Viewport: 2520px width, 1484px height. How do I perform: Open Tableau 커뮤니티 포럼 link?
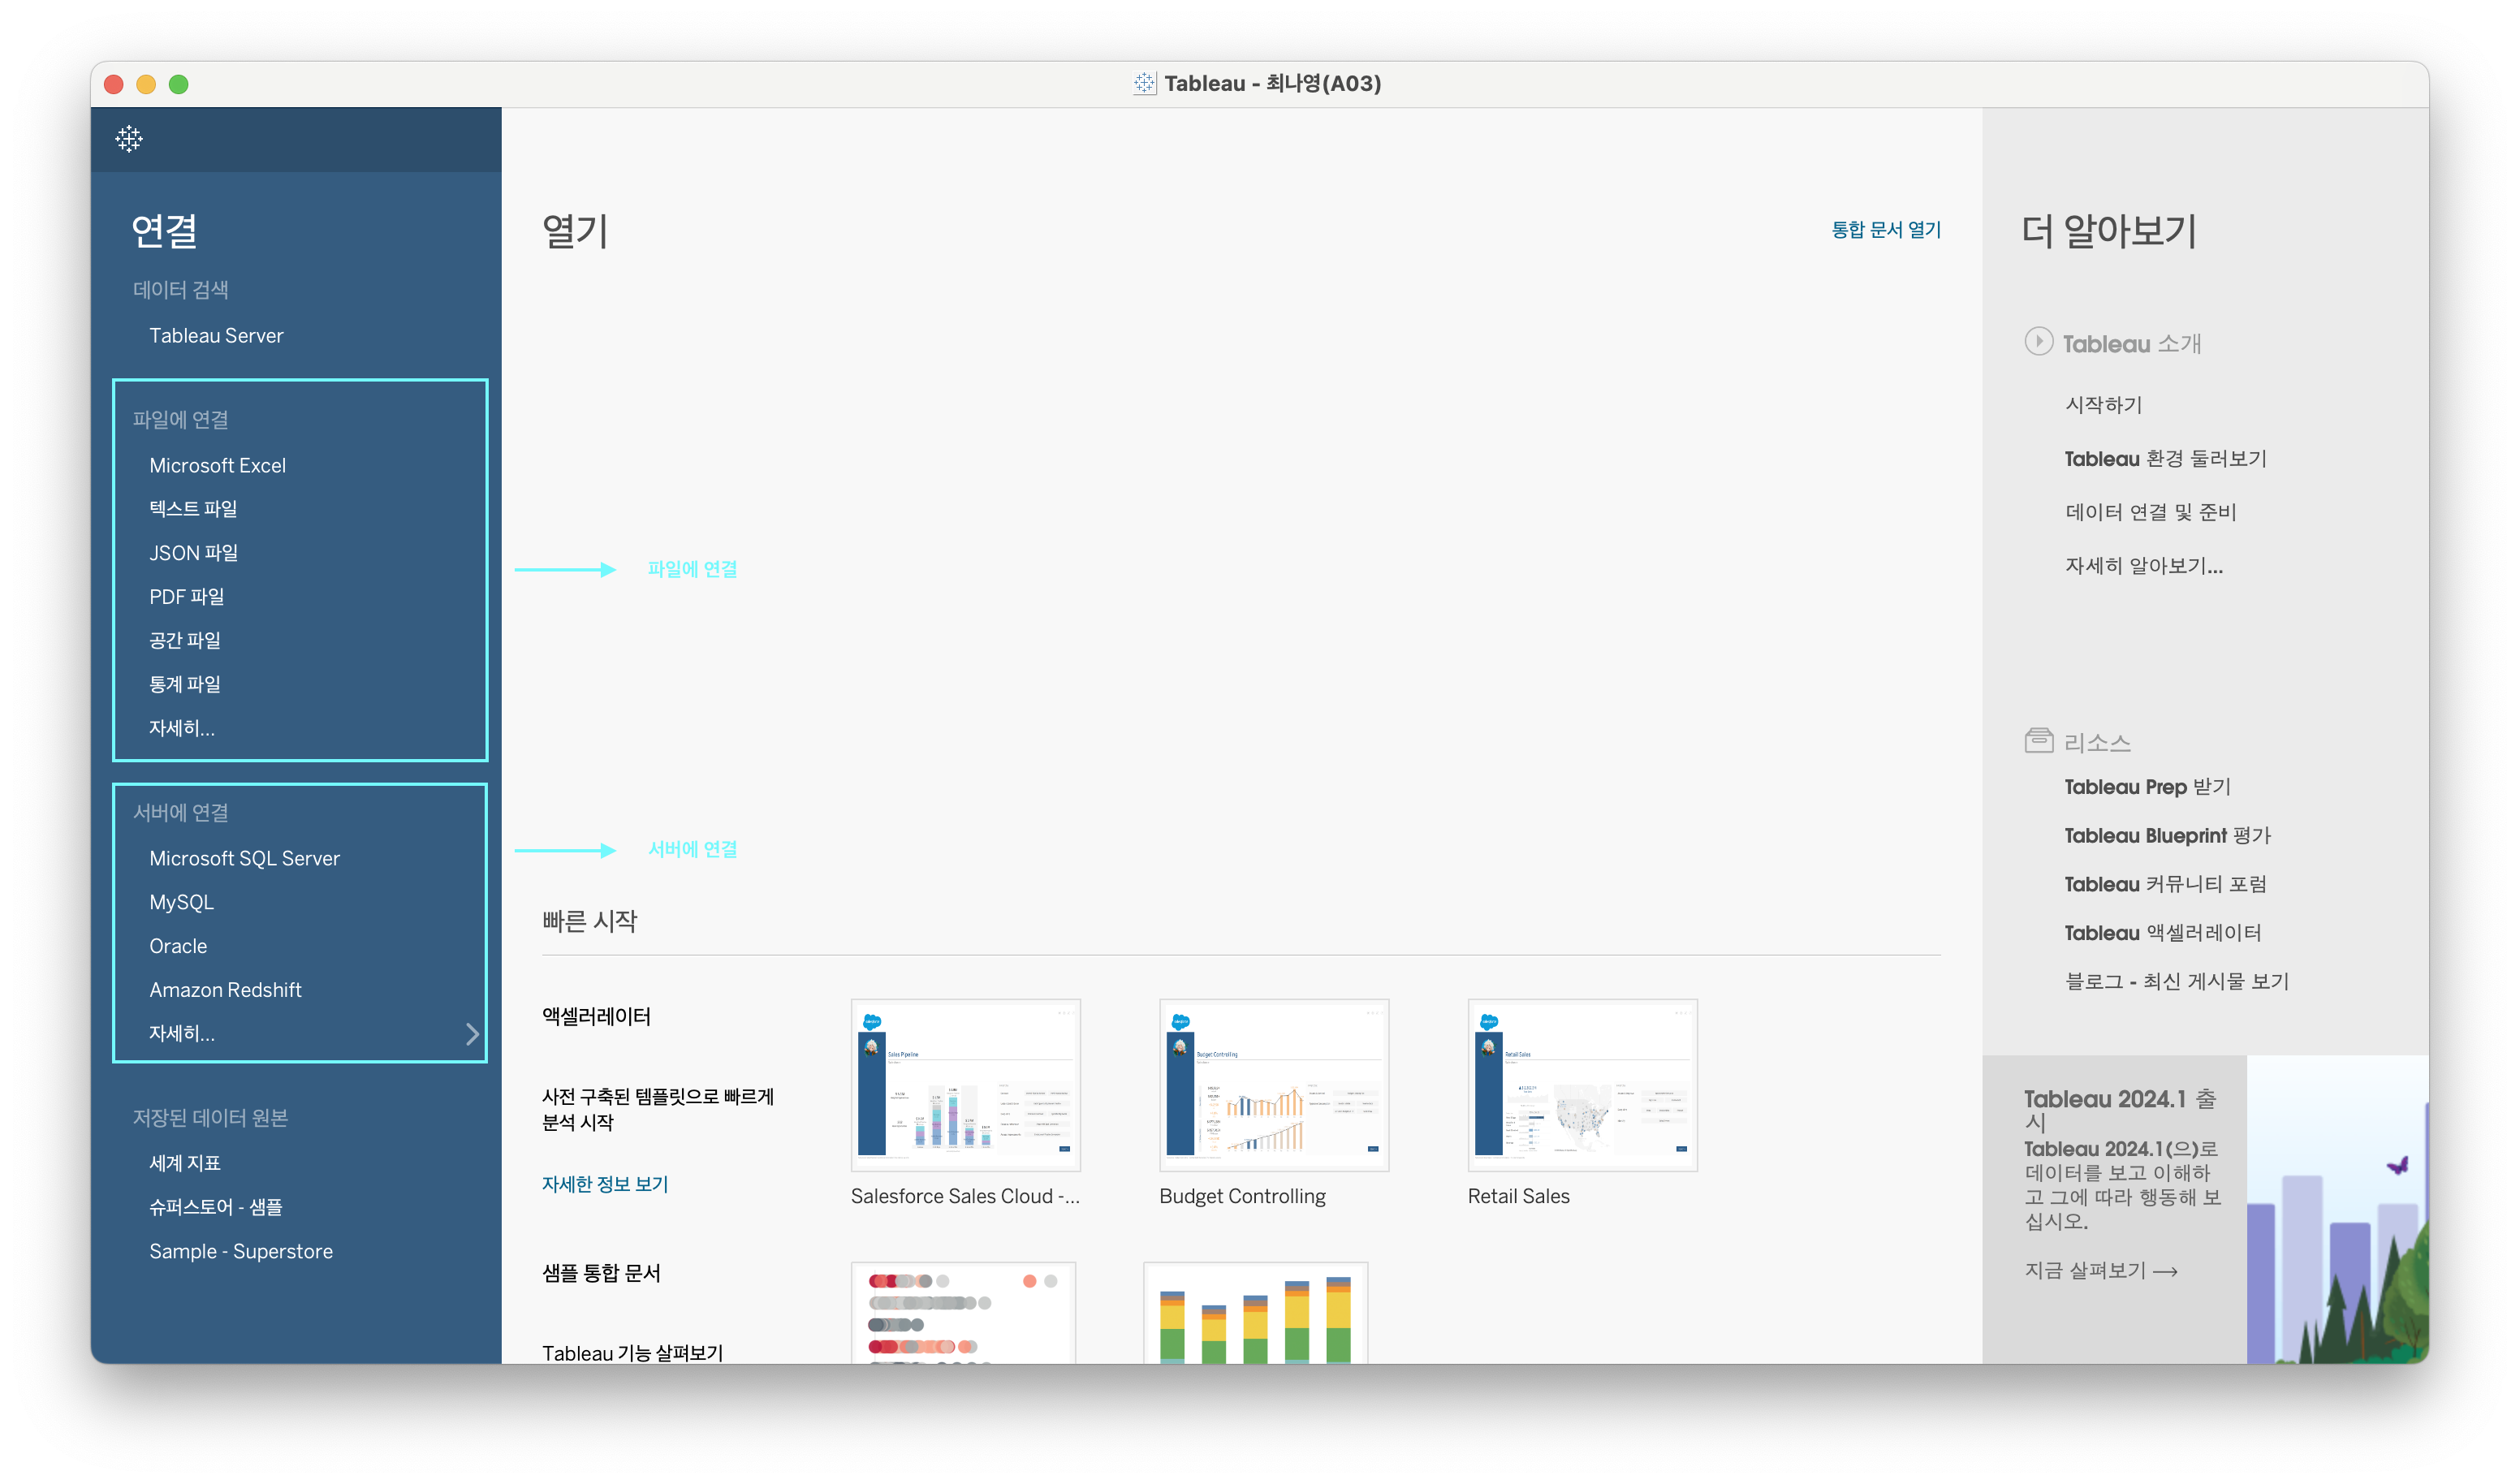tap(2165, 885)
